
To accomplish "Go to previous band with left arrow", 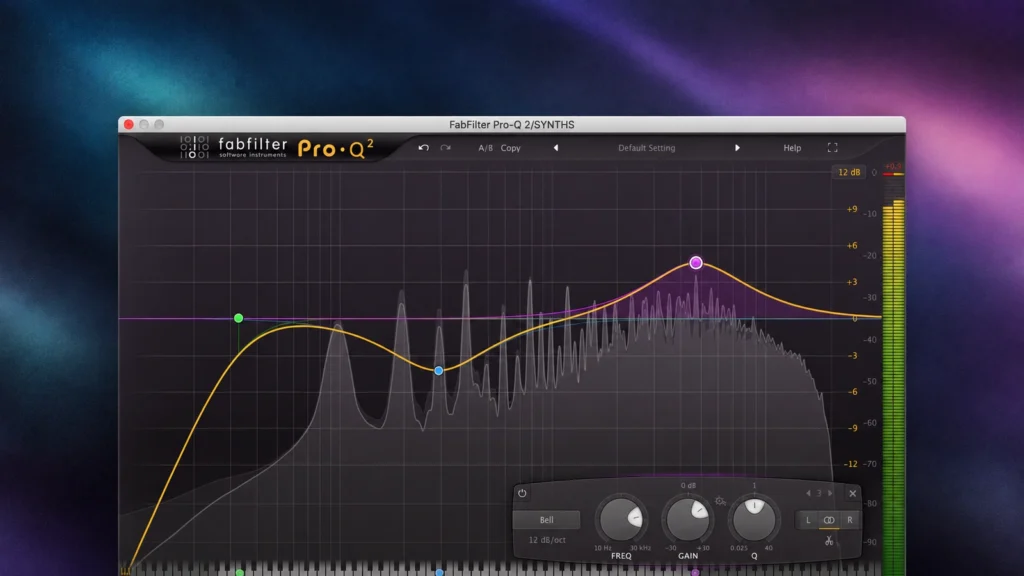I will point(808,493).
